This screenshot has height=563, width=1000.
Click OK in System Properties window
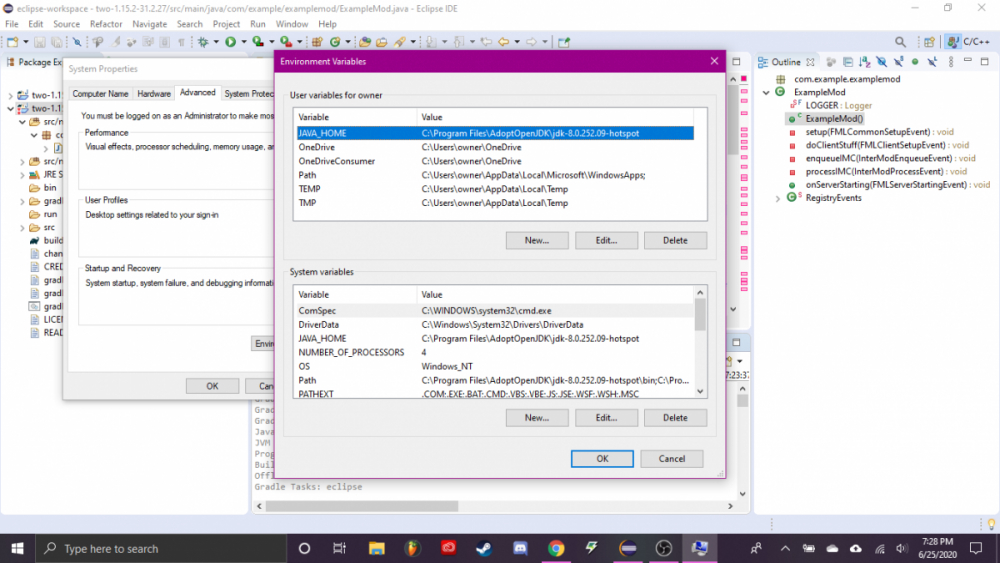(212, 386)
